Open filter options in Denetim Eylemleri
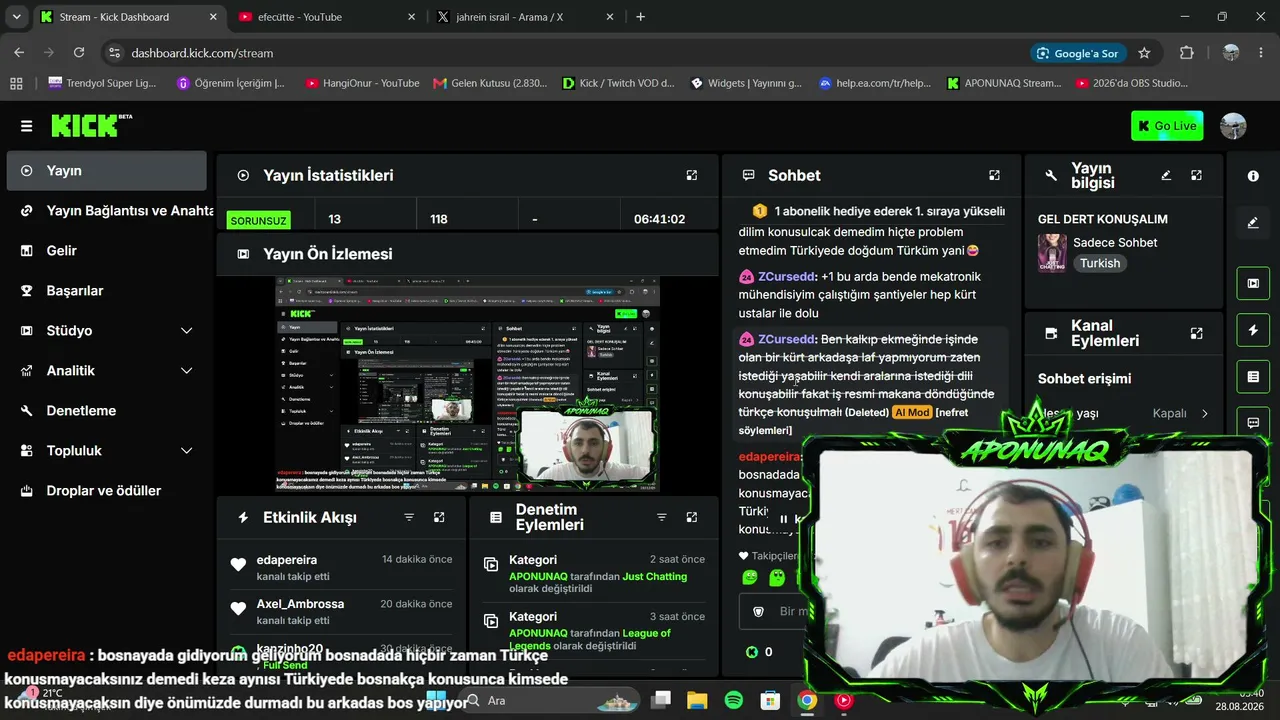Image resolution: width=1280 pixels, height=720 pixels. [661, 517]
